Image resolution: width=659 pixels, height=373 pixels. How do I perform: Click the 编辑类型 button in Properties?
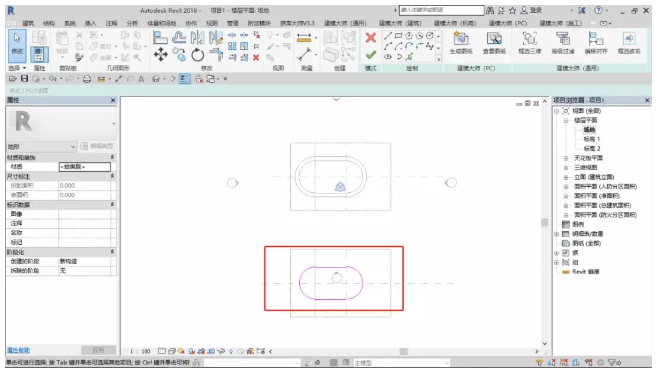tap(97, 146)
